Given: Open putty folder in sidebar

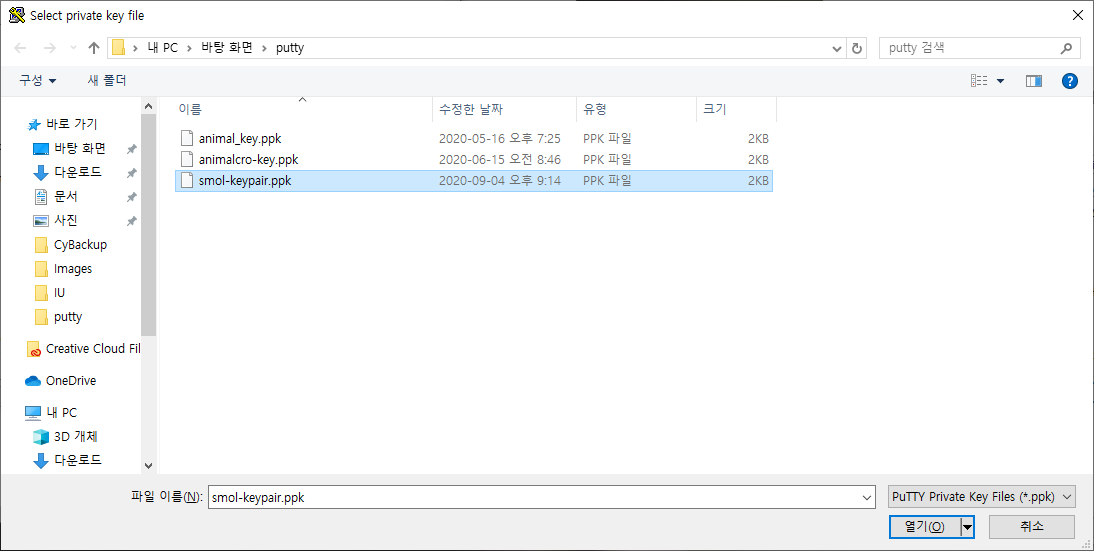Looking at the screenshot, I should (67, 317).
